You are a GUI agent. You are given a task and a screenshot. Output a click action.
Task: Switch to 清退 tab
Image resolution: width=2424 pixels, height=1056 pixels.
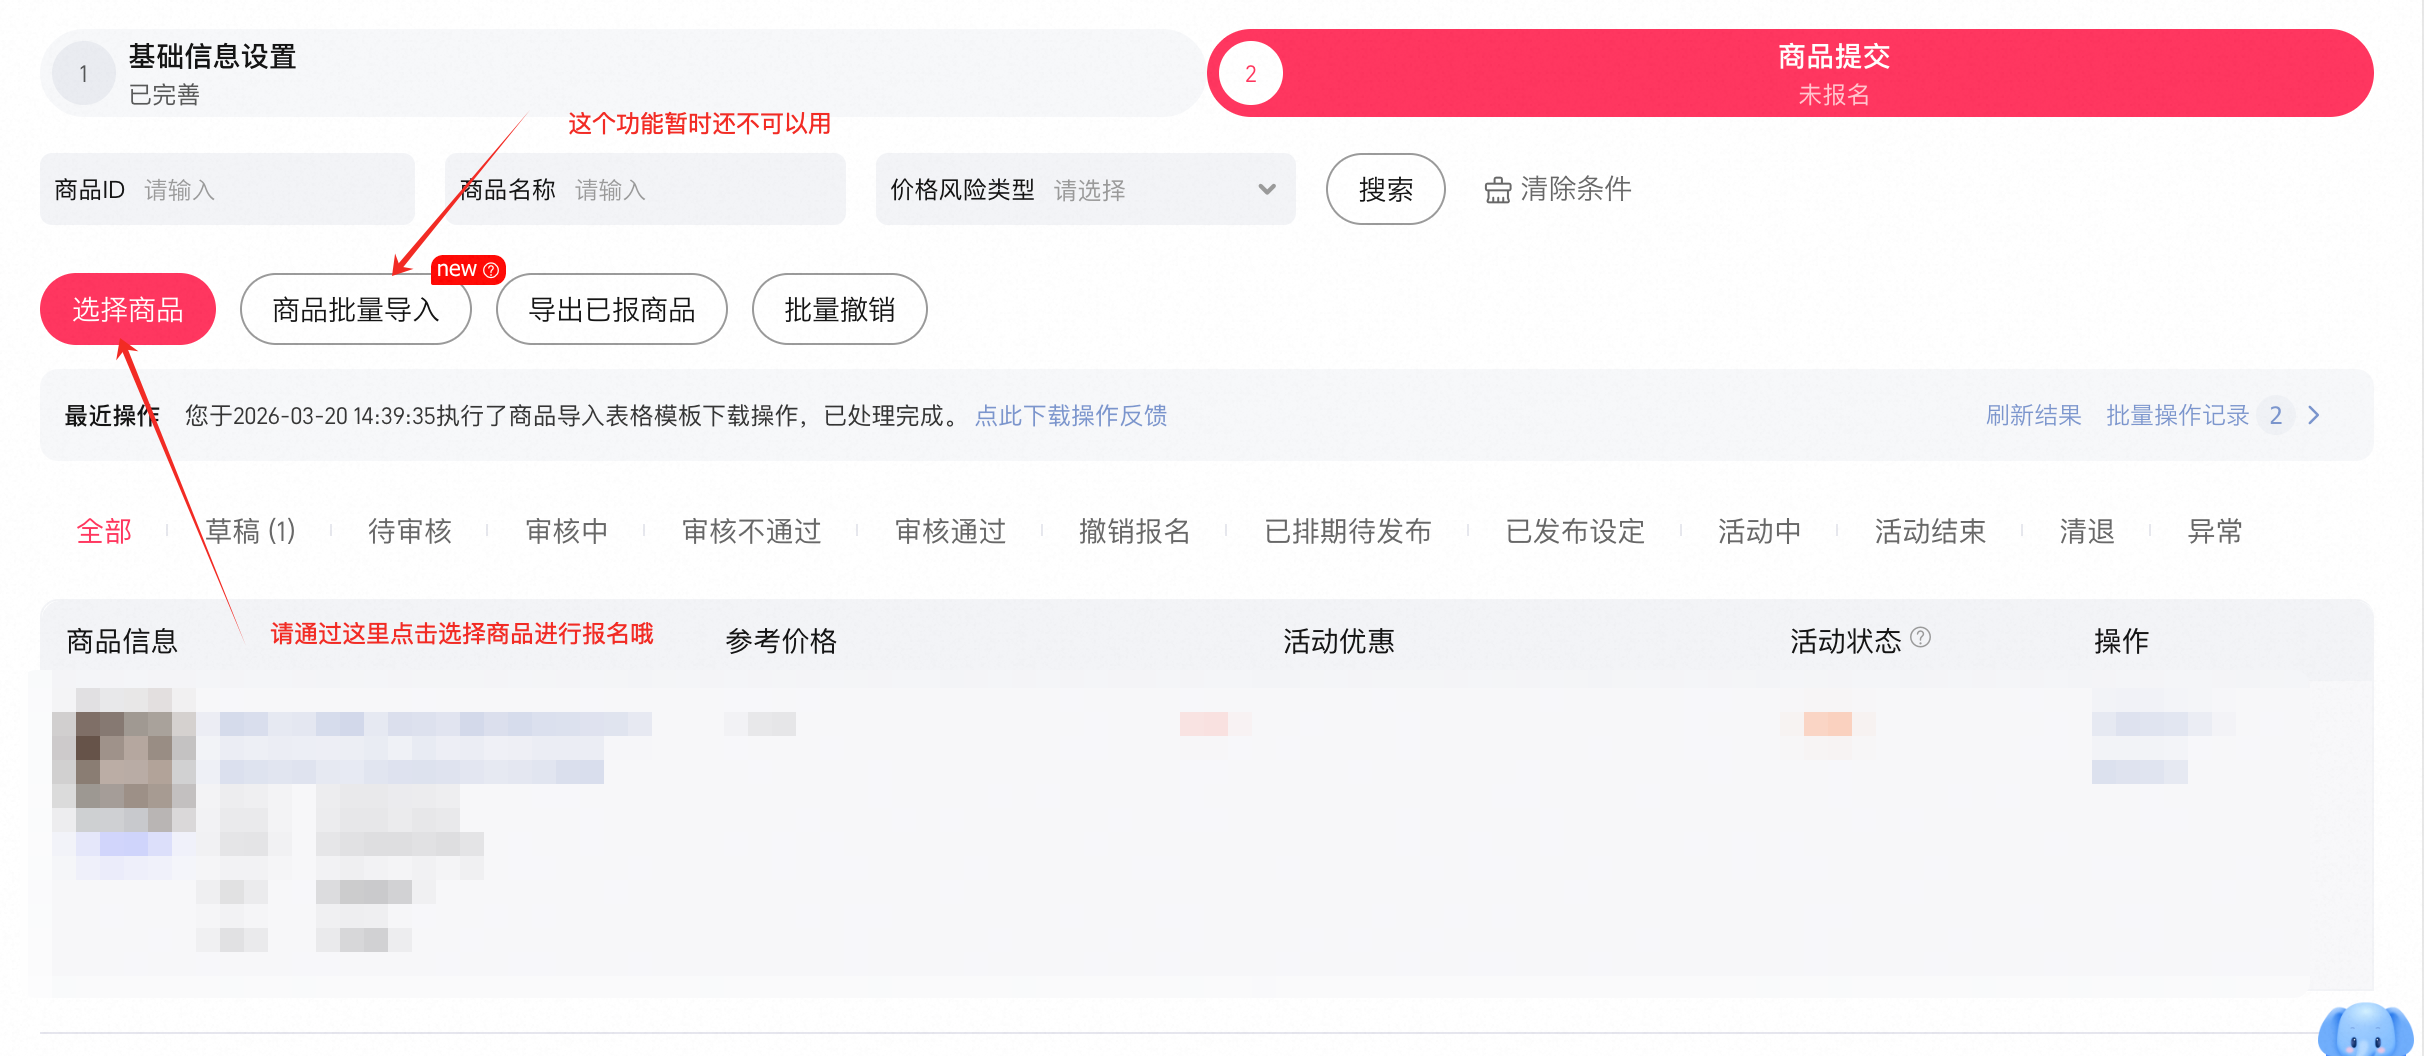[2087, 531]
